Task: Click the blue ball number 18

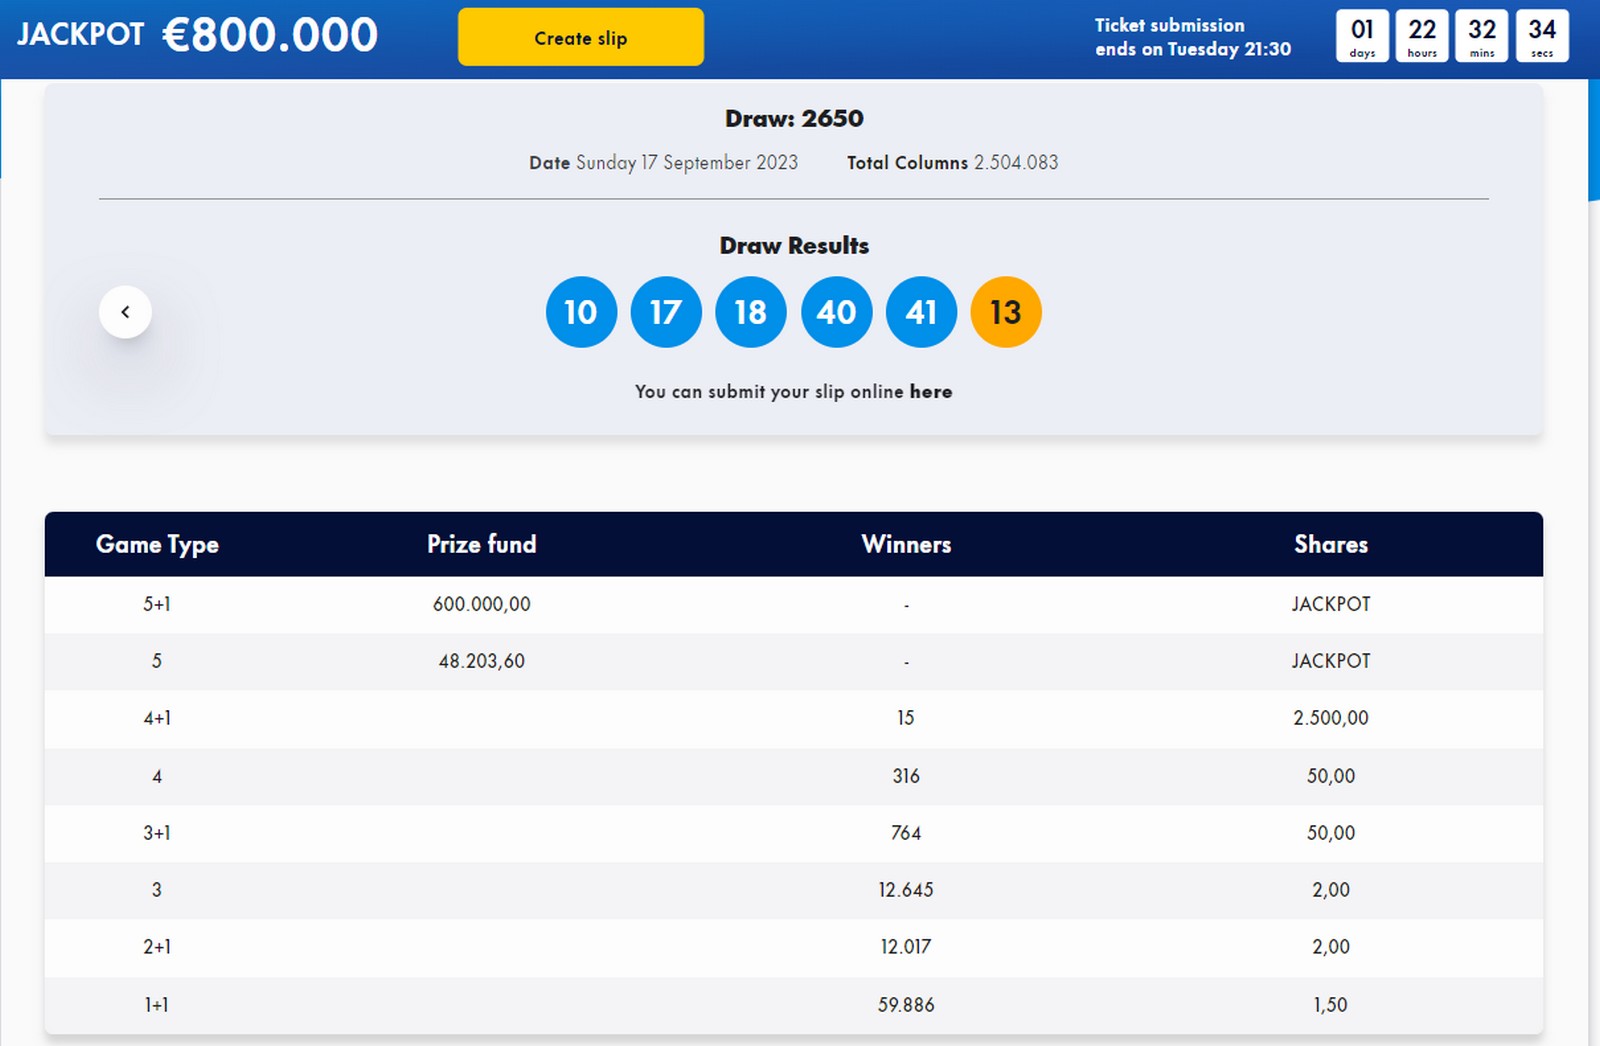Action: (751, 312)
